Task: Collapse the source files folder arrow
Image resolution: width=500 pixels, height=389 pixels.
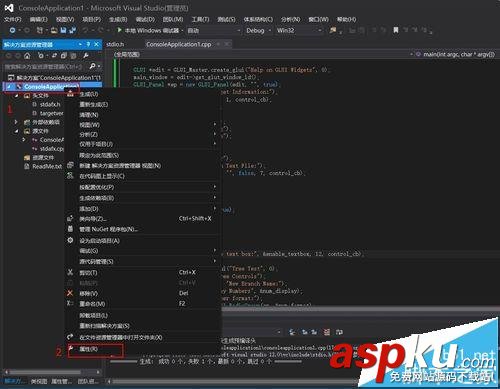Action: click(x=16, y=131)
